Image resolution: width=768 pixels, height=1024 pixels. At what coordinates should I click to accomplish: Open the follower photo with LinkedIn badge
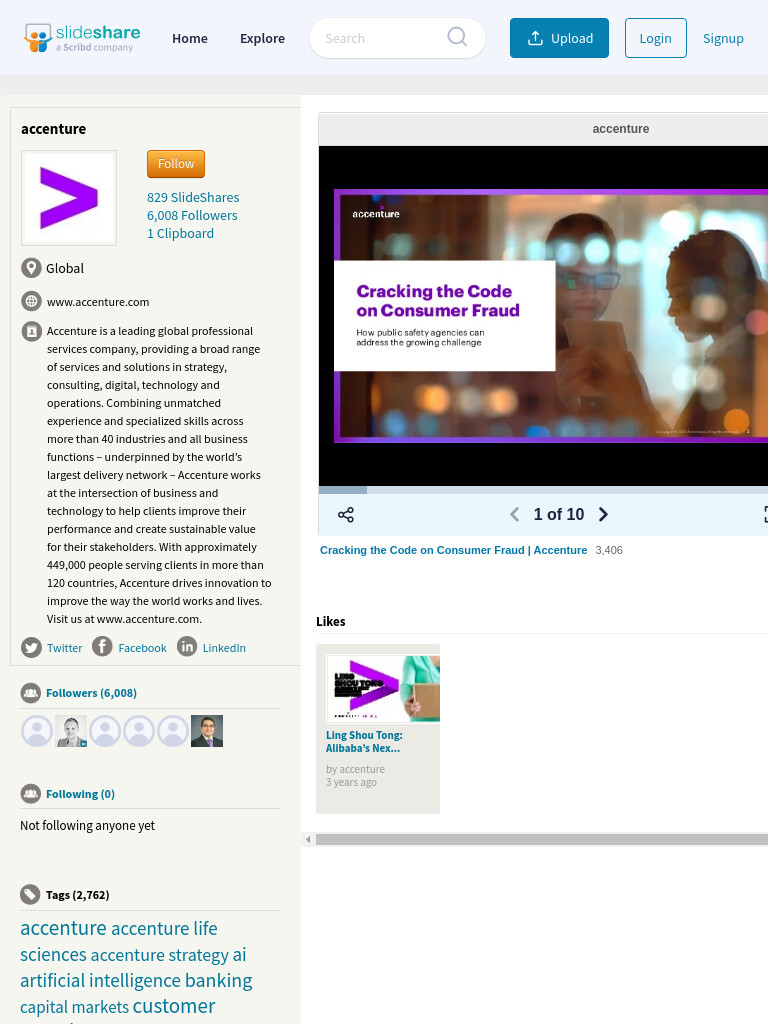click(x=71, y=731)
